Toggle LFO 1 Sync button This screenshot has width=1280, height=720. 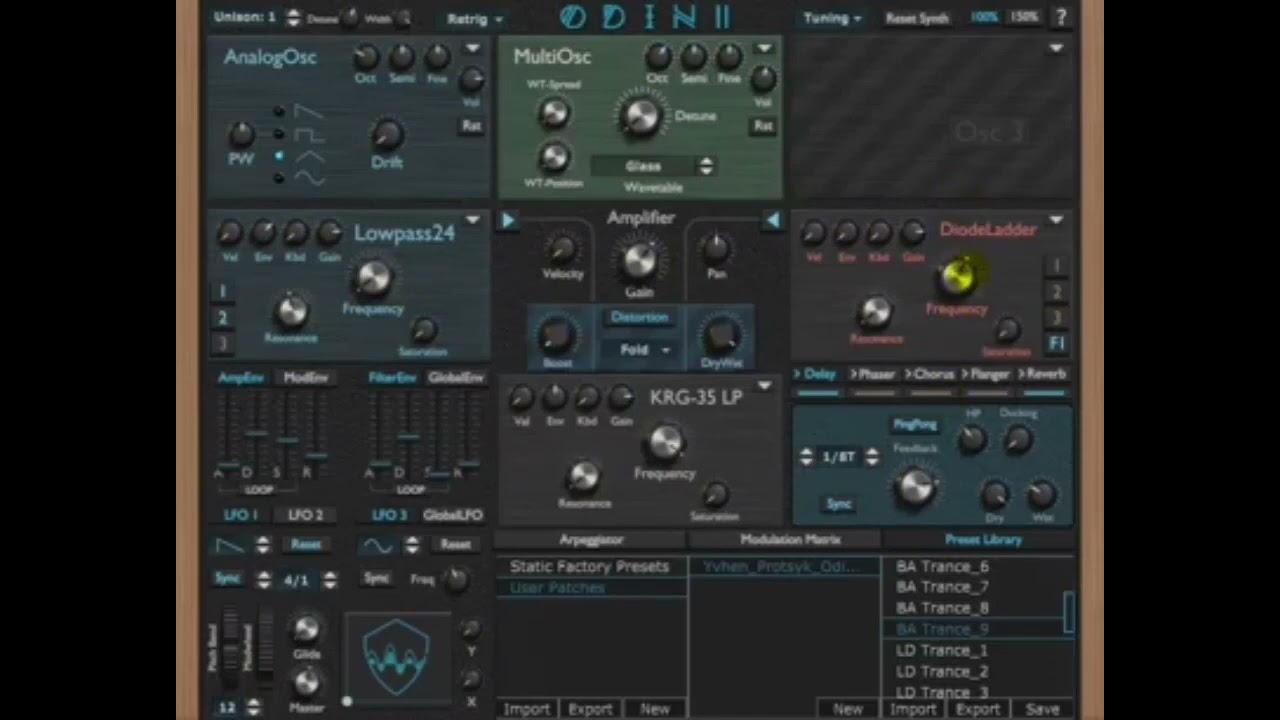(228, 579)
